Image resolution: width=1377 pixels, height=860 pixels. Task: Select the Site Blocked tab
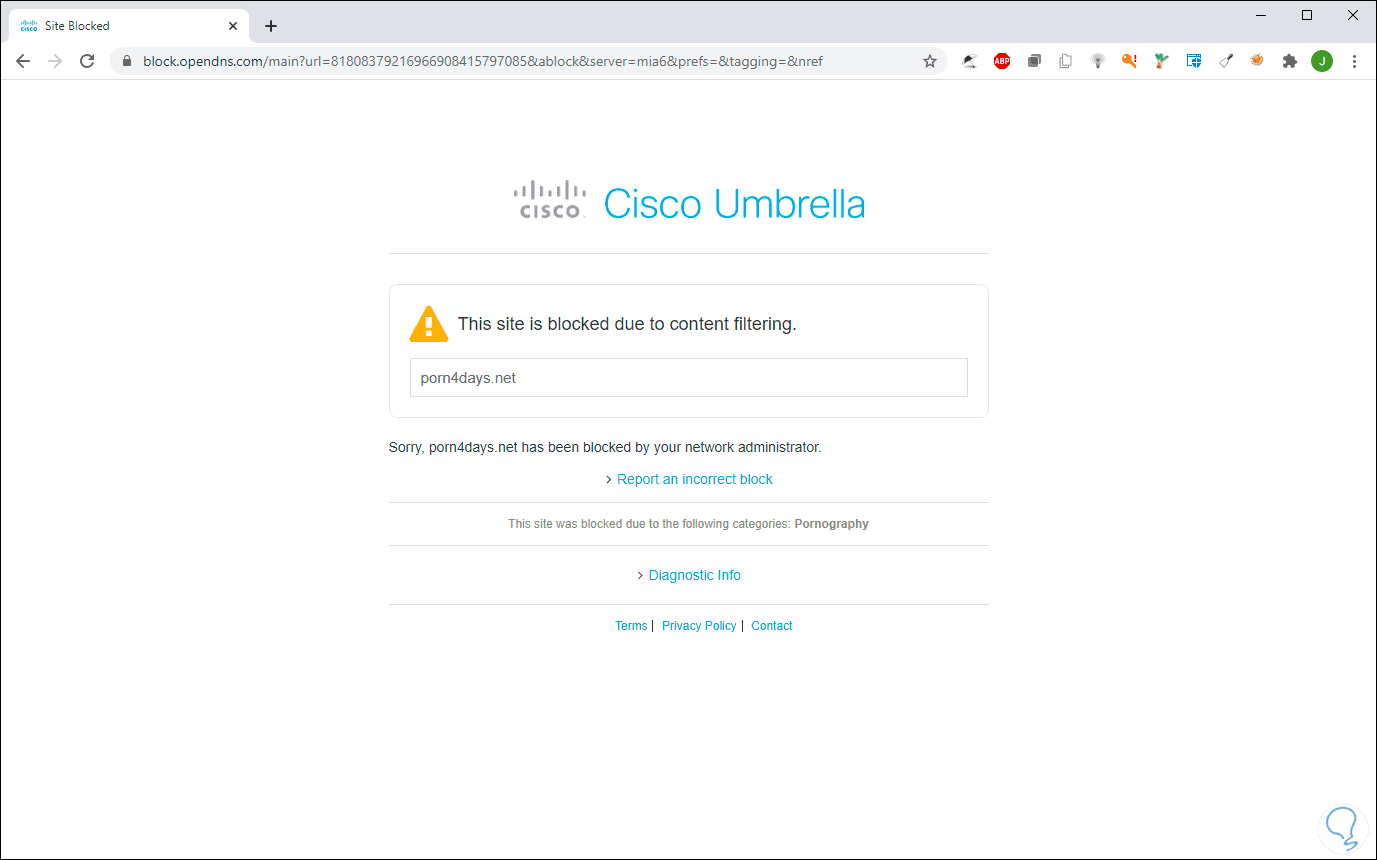pos(120,26)
